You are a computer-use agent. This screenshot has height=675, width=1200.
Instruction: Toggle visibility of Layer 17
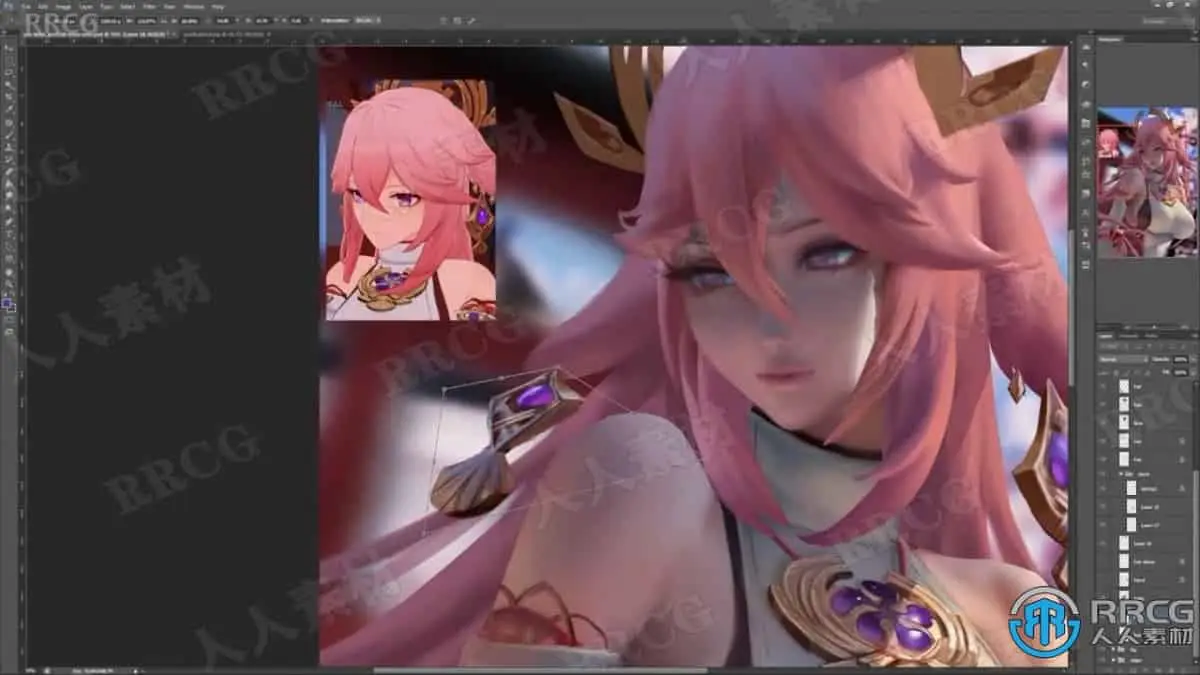(1102, 524)
